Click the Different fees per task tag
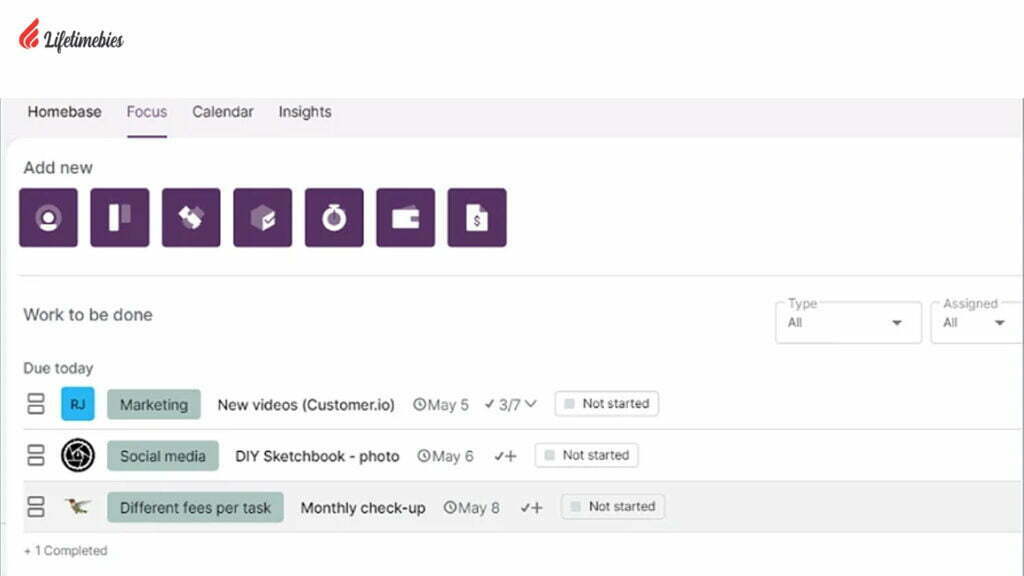The height and width of the screenshot is (576, 1024). click(195, 507)
